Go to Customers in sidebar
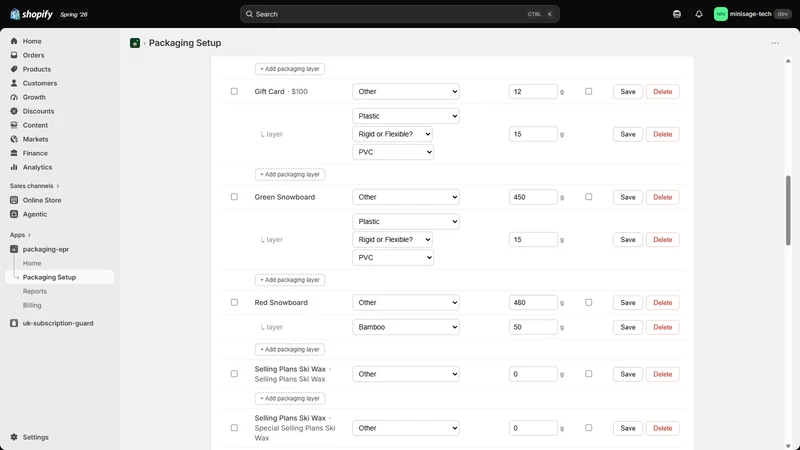The image size is (800, 450). 40,83
